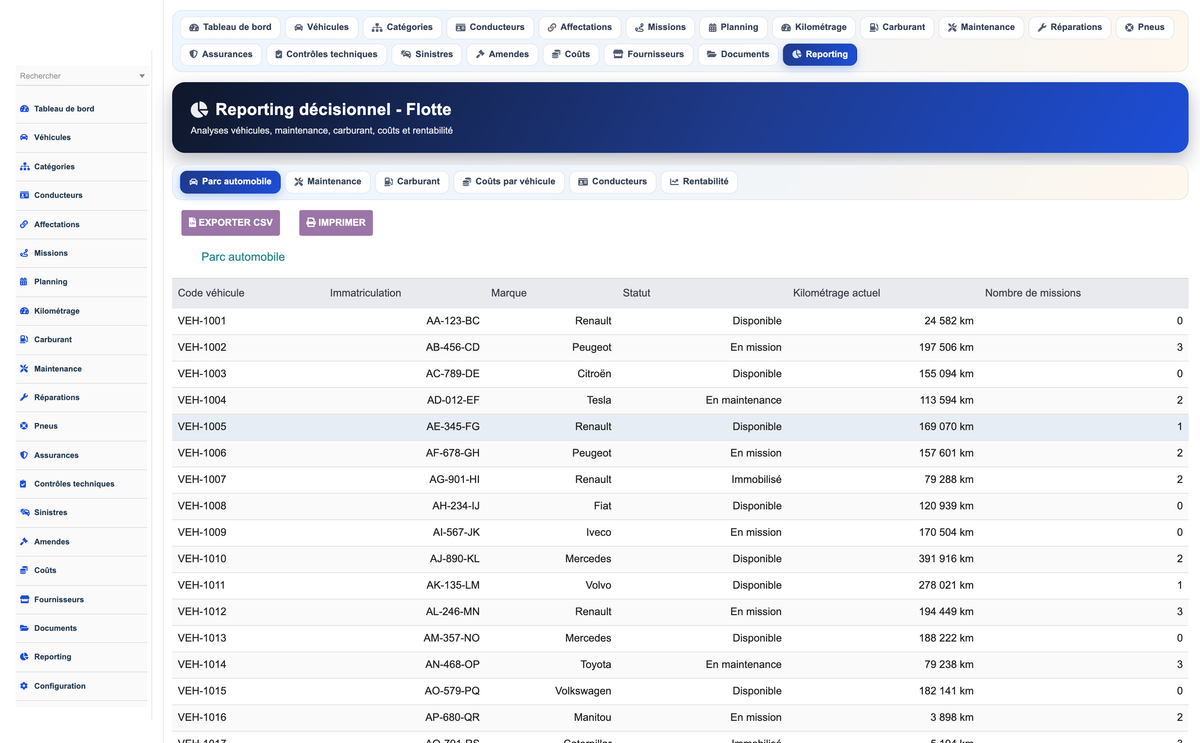Image resolution: width=1200 pixels, height=743 pixels.
Task: Click the Exporter CSV button
Action: [x=230, y=223]
